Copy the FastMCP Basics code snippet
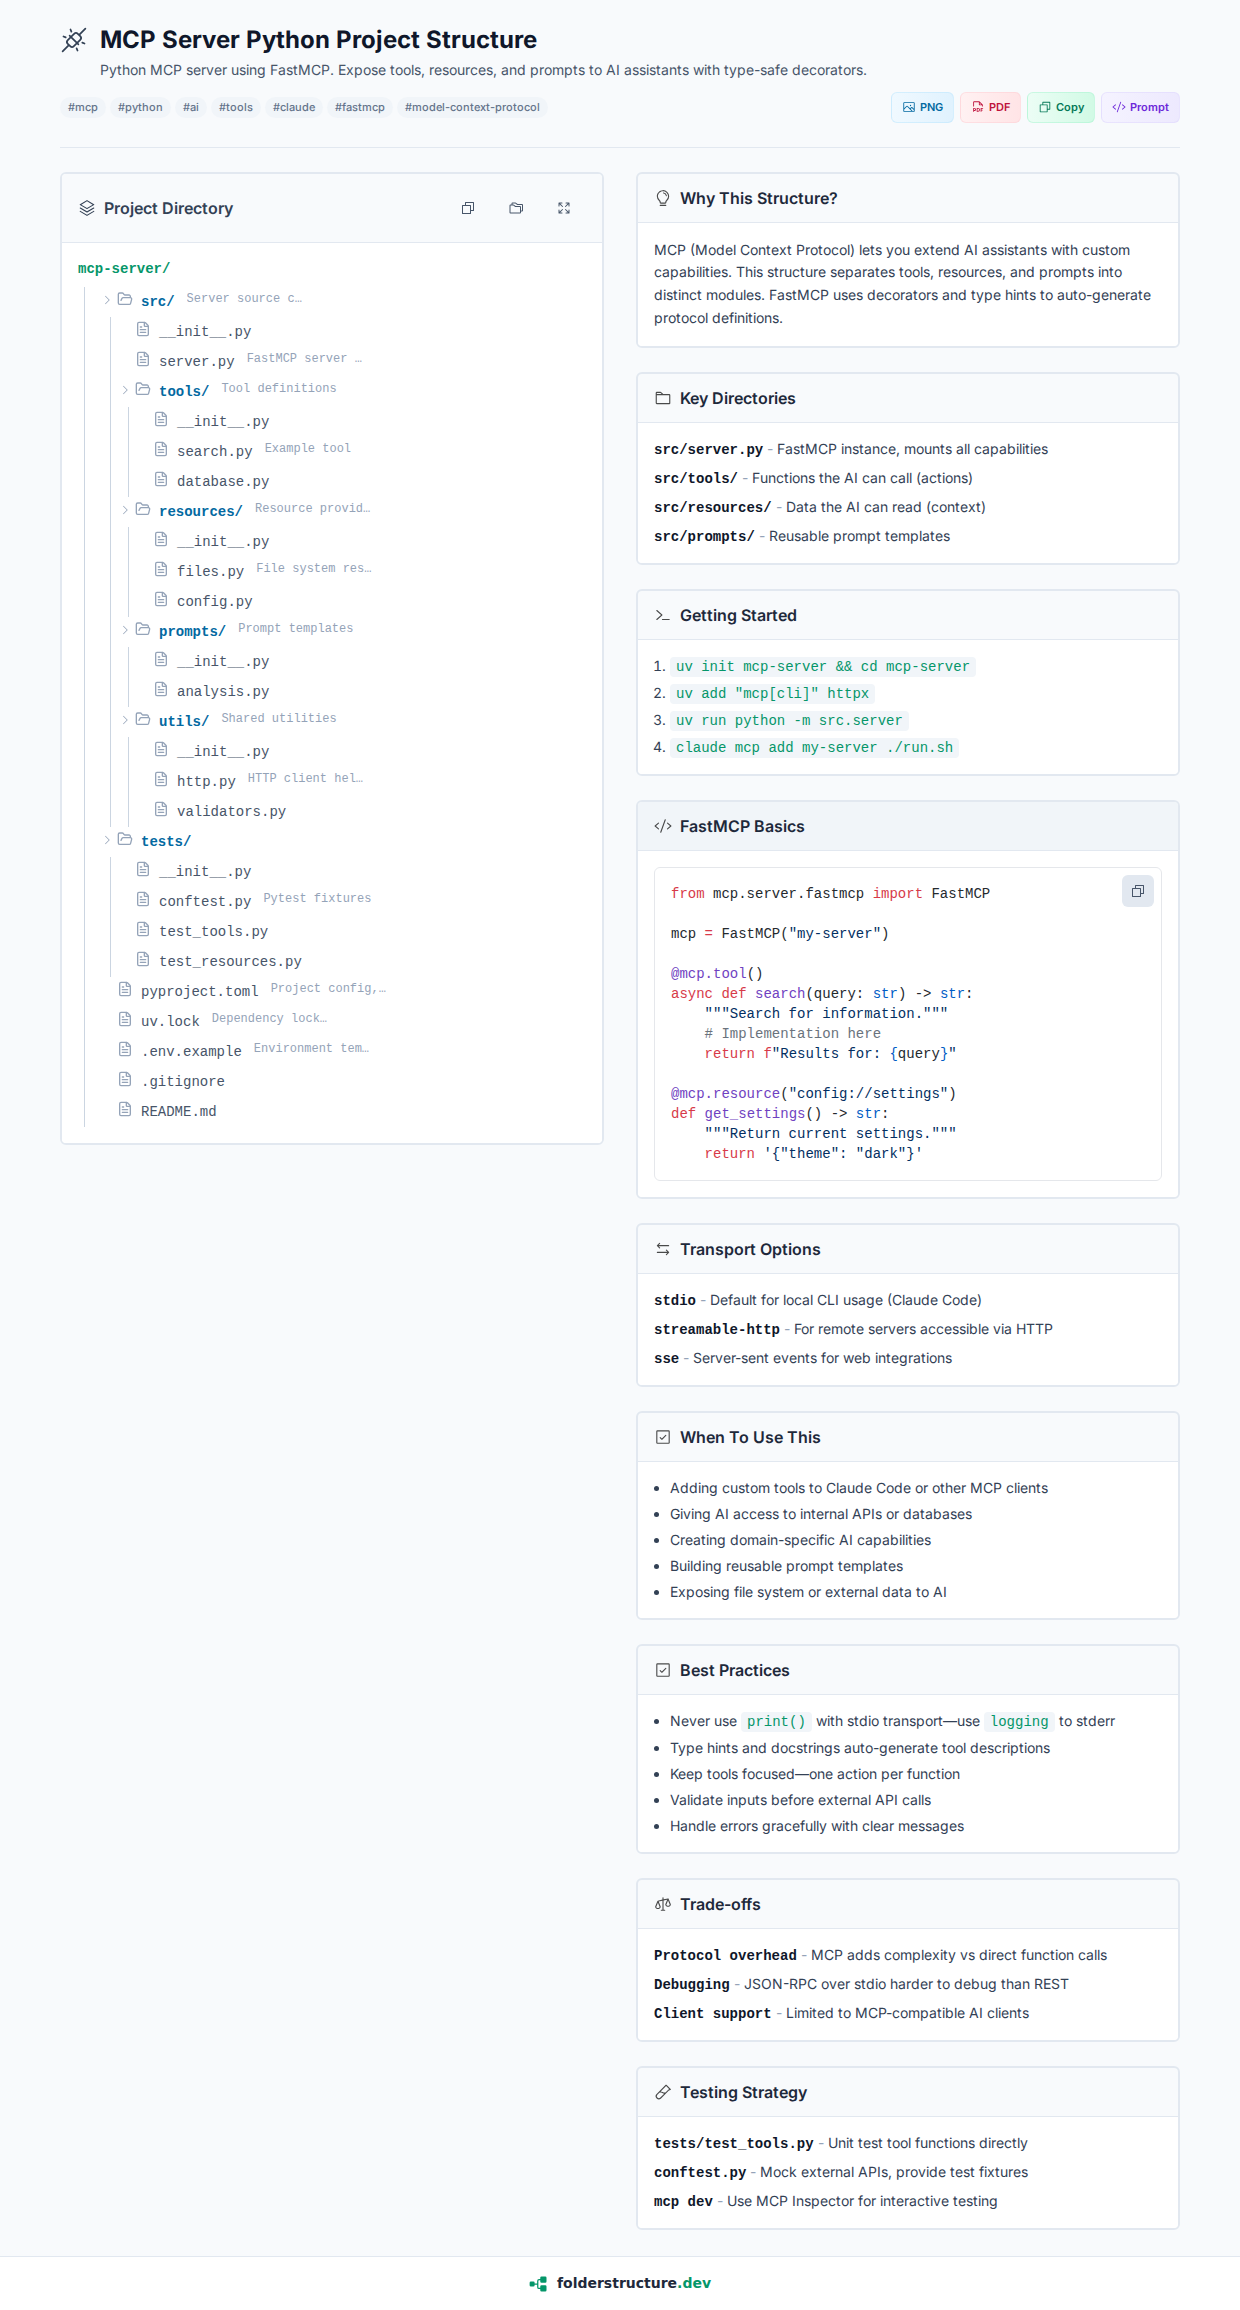This screenshot has width=1240, height=2310. click(x=1137, y=891)
